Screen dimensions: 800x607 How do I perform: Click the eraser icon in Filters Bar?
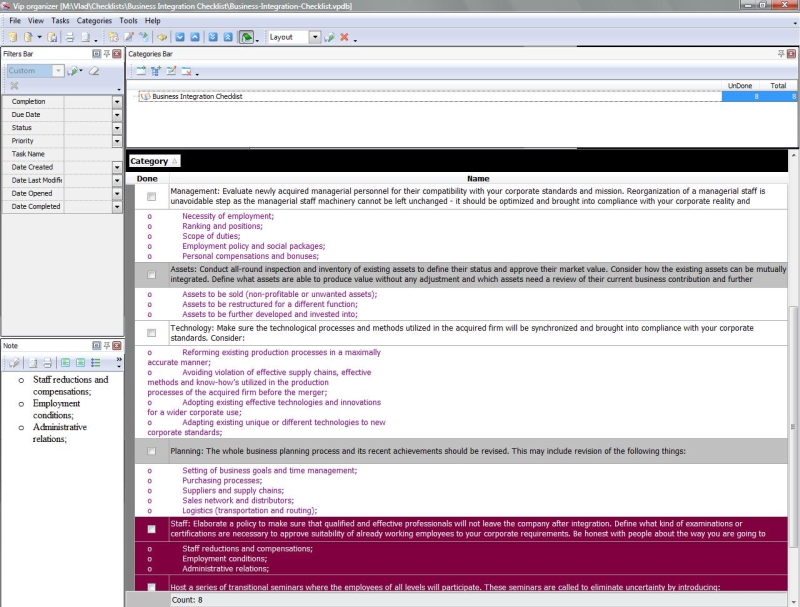click(x=94, y=71)
